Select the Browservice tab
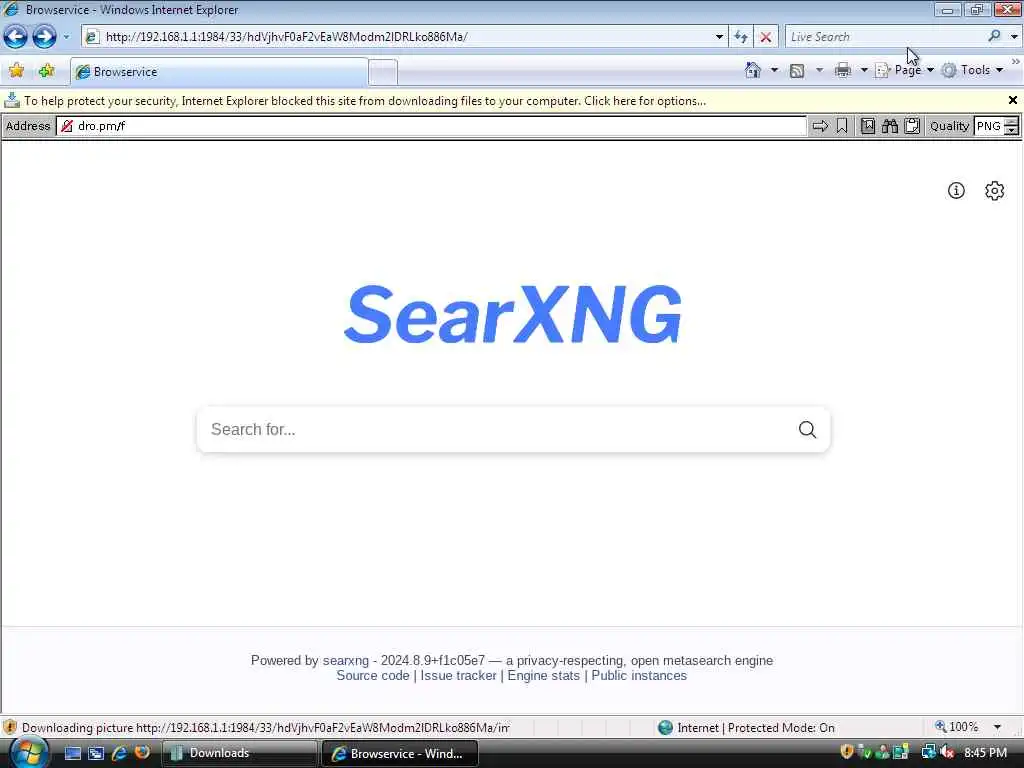The height and width of the screenshot is (768, 1024). click(218, 72)
